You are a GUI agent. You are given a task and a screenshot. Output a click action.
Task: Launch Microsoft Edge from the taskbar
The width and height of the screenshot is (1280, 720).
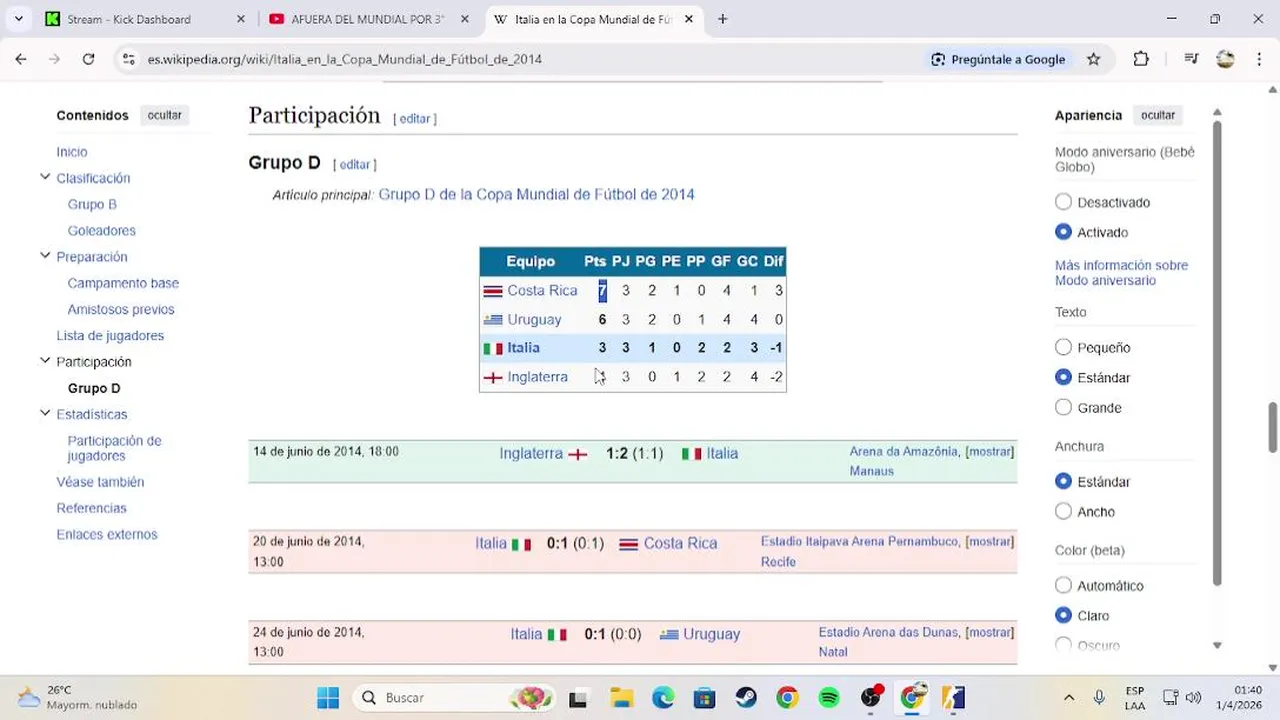663,697
